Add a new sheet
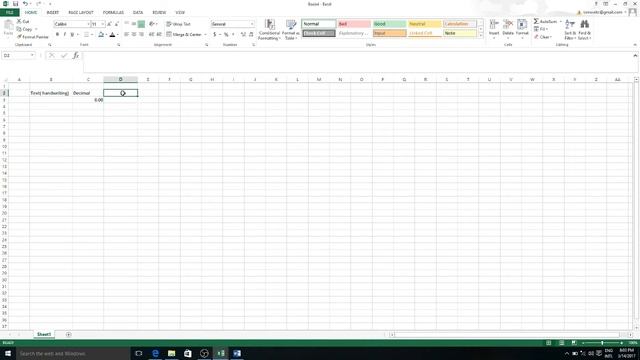The image size is (640, 360). click(x=69, y=334)
